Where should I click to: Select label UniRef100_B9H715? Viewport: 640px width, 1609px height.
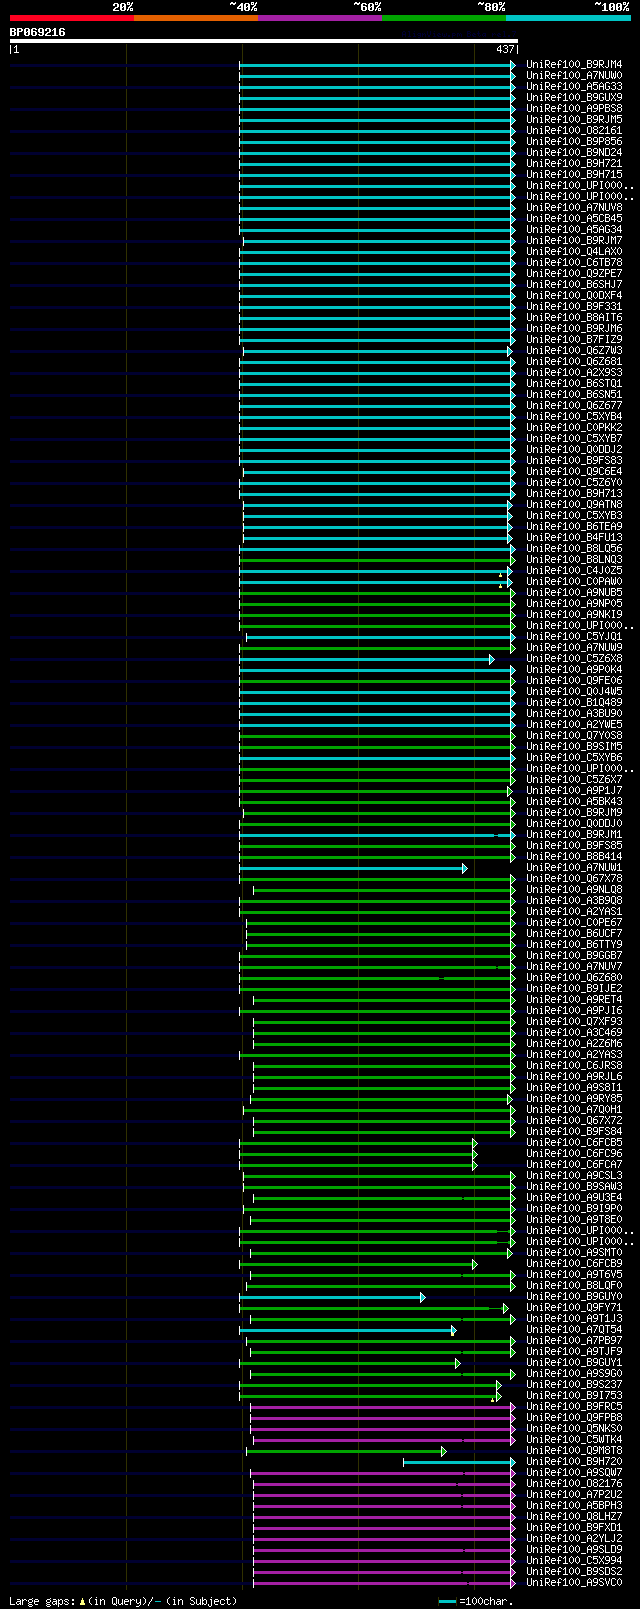[x=574, y=175]
